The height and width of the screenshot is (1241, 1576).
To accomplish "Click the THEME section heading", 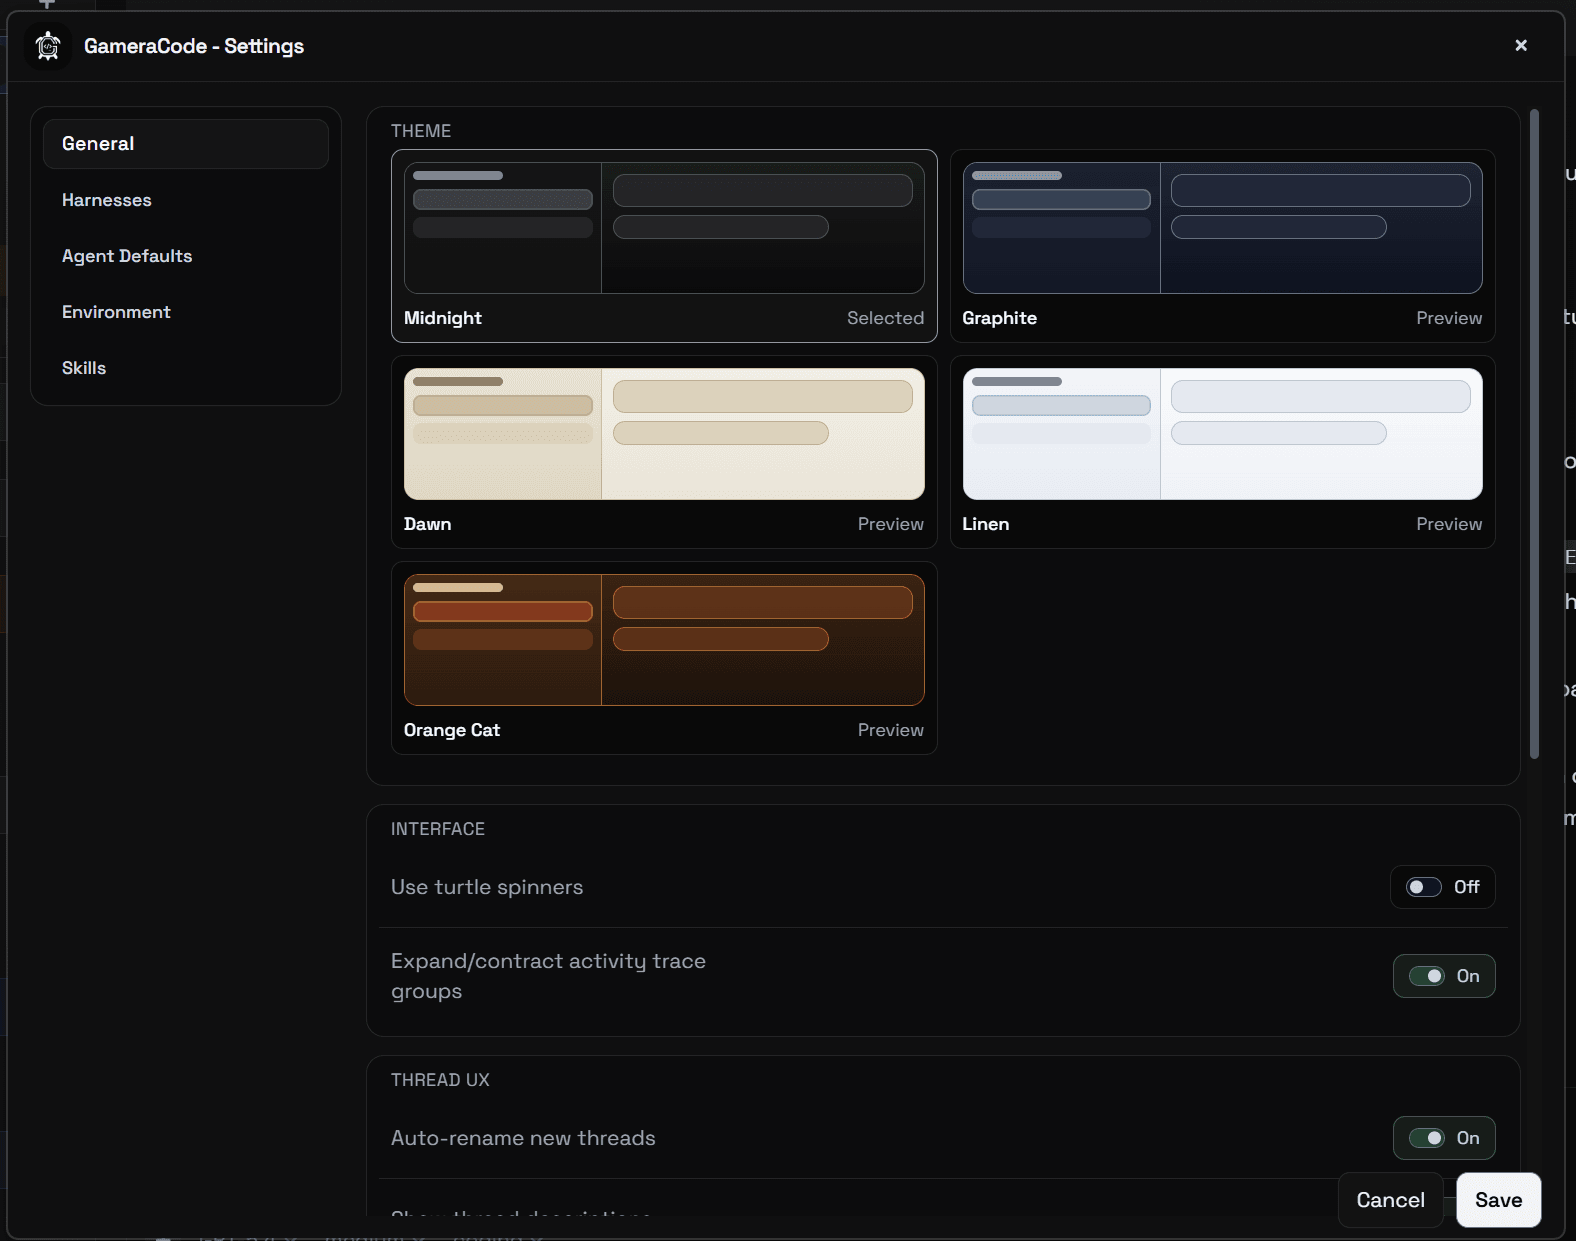I will point(421,131).
